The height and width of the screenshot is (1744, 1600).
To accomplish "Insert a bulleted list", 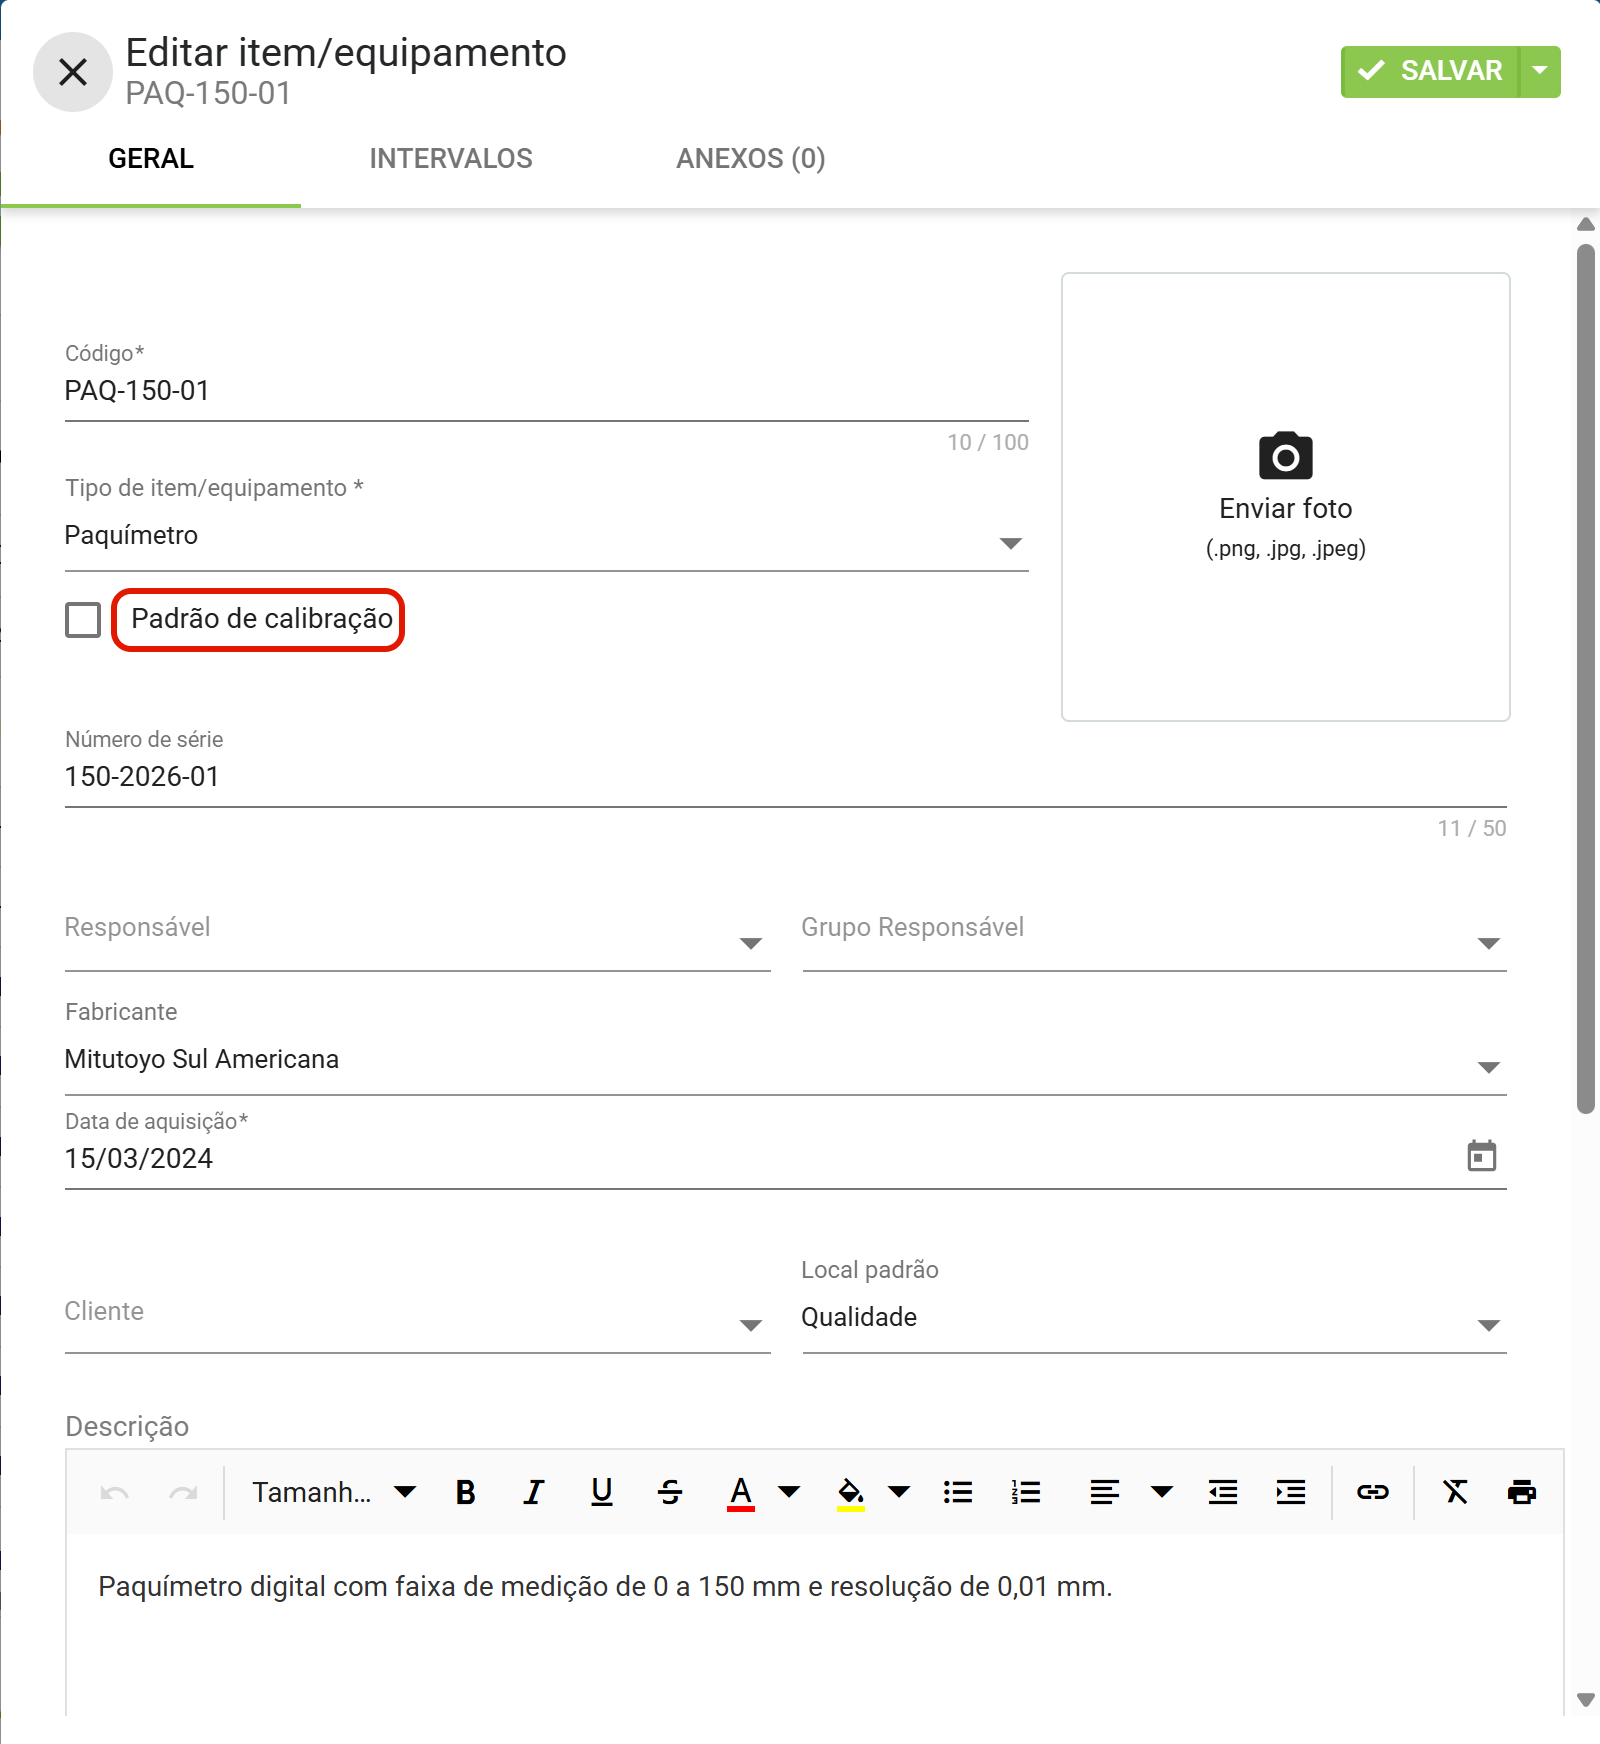I will pyautogui.click(x=958, y=1493).
